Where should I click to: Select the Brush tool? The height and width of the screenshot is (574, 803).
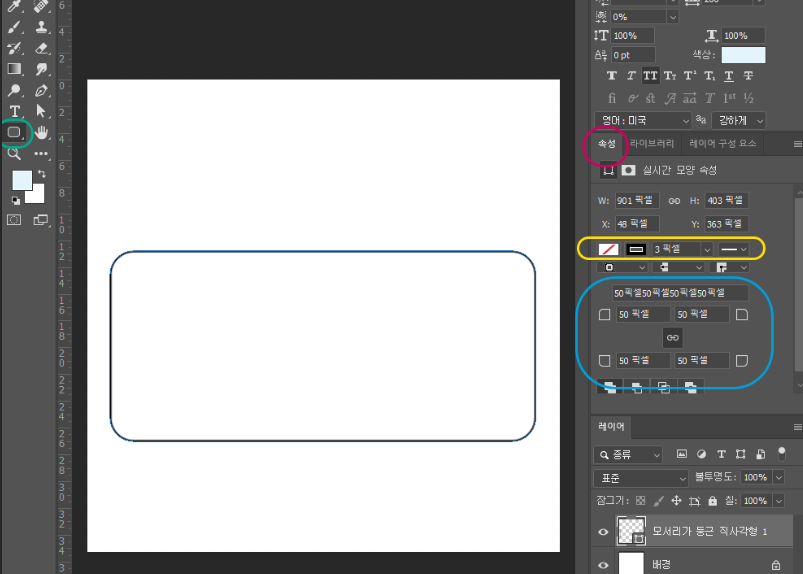click(14, 27)
